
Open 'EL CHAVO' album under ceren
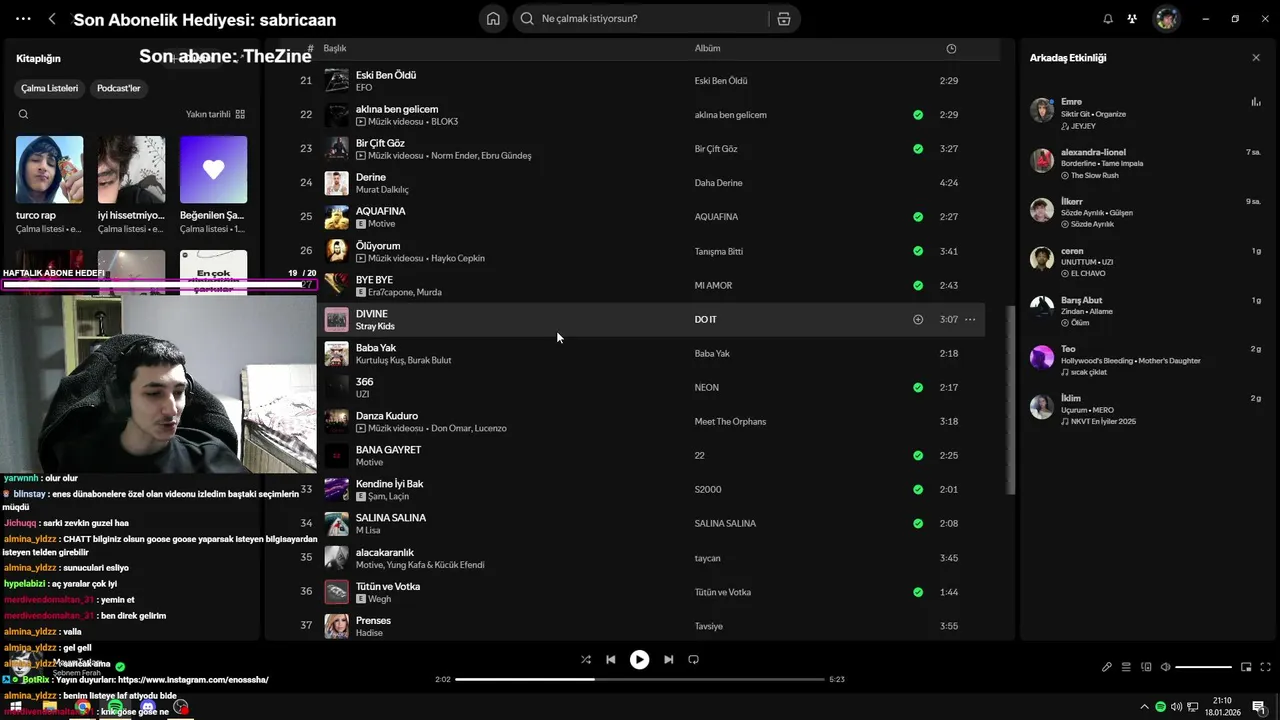point(1087,273)
